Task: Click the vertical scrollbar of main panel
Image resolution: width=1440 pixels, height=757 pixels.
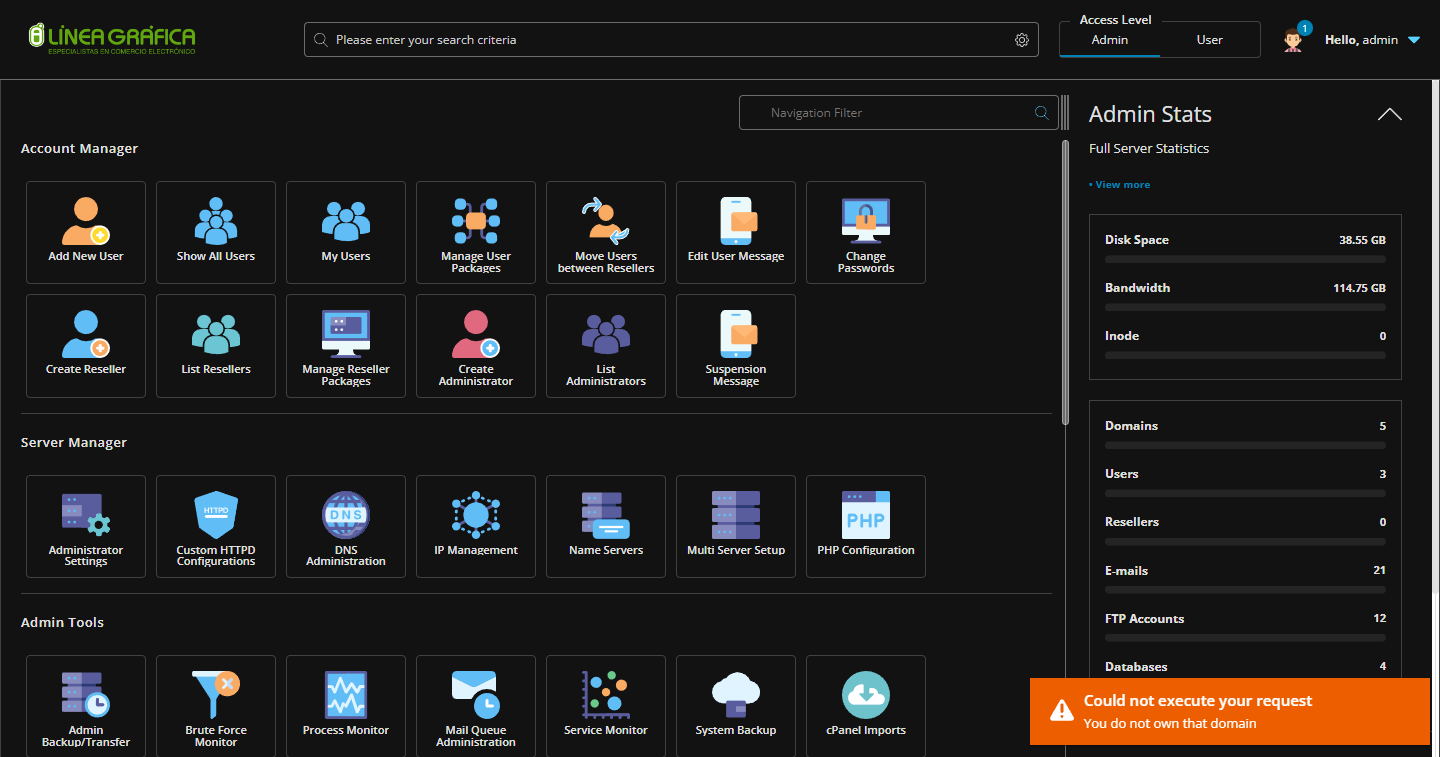Action: coord(1066,280)
